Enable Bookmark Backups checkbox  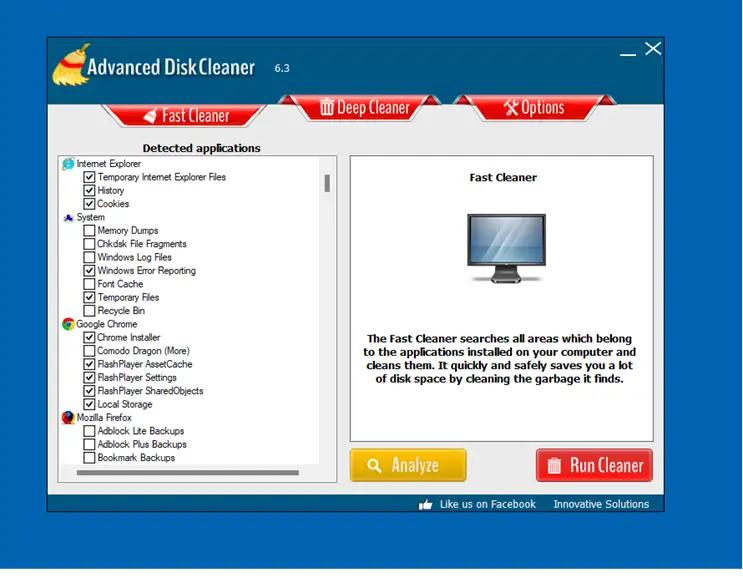pos(89,458)
